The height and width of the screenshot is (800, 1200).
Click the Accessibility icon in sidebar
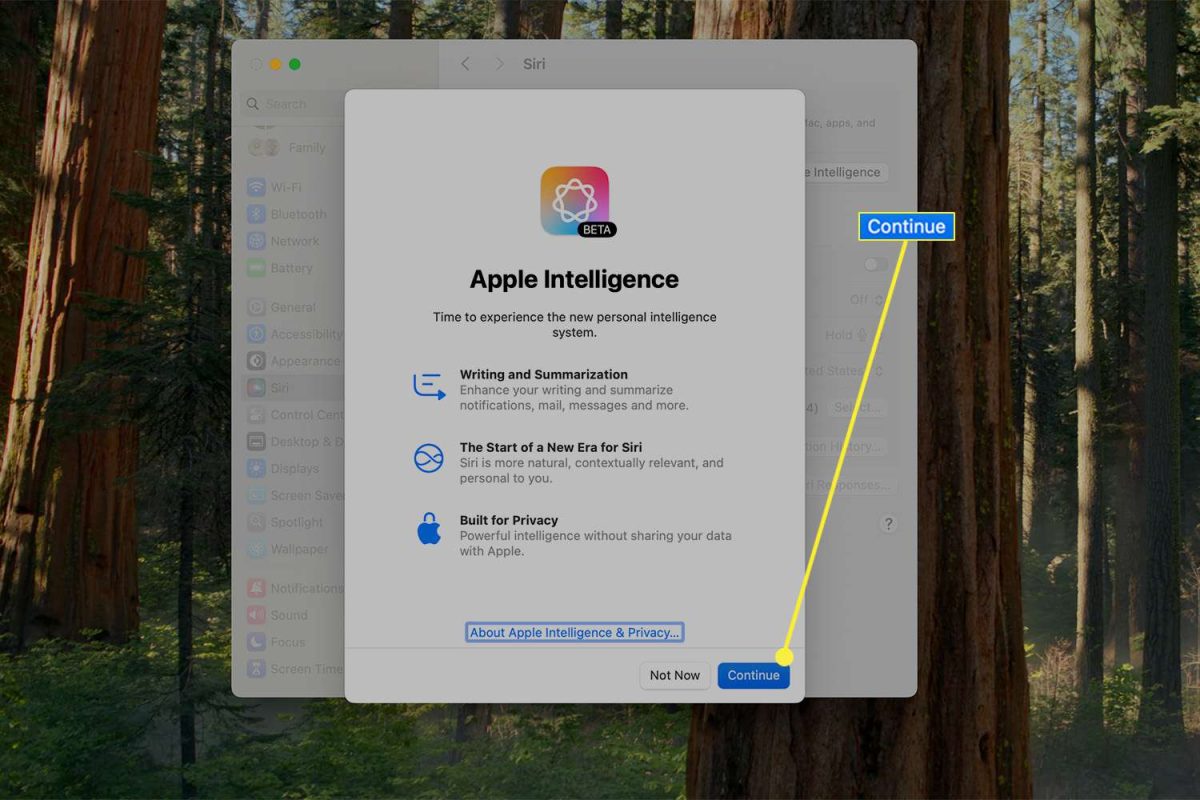click(x=256, y=334)
